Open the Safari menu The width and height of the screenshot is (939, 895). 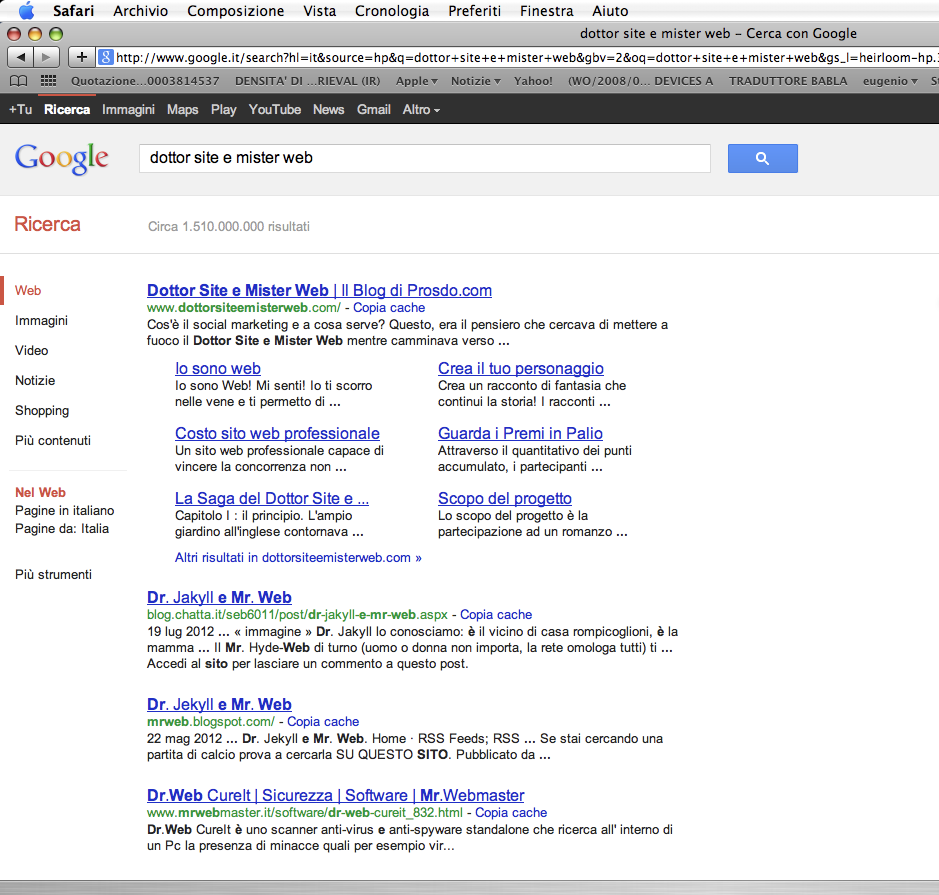pos(73,11)
